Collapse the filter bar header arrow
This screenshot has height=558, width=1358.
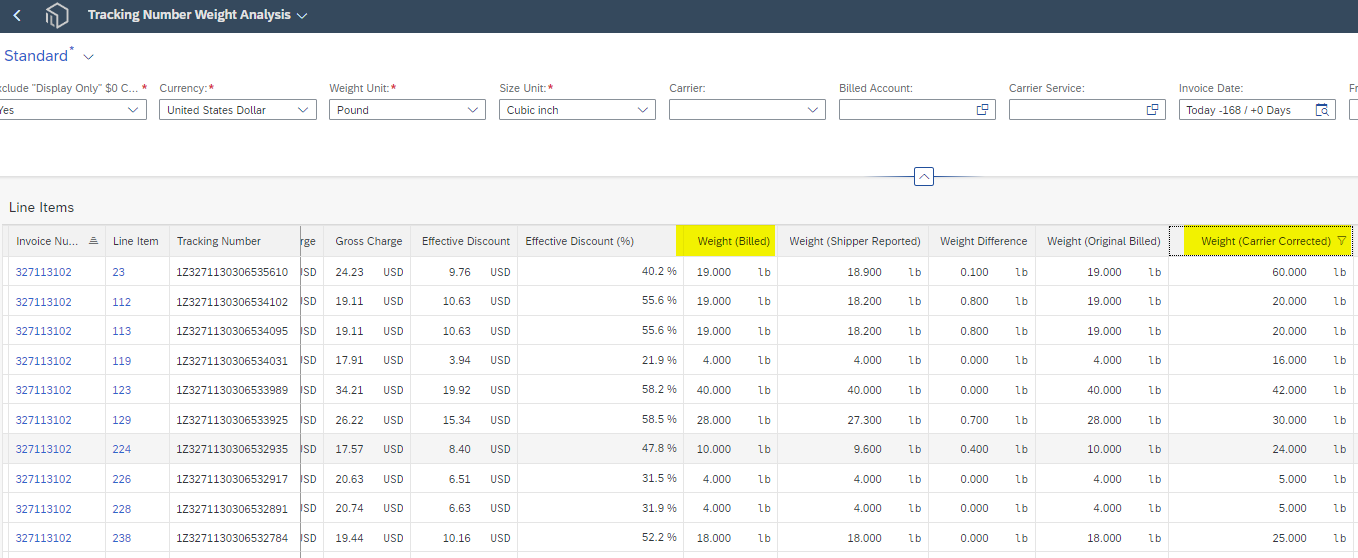tap(924, 177)
